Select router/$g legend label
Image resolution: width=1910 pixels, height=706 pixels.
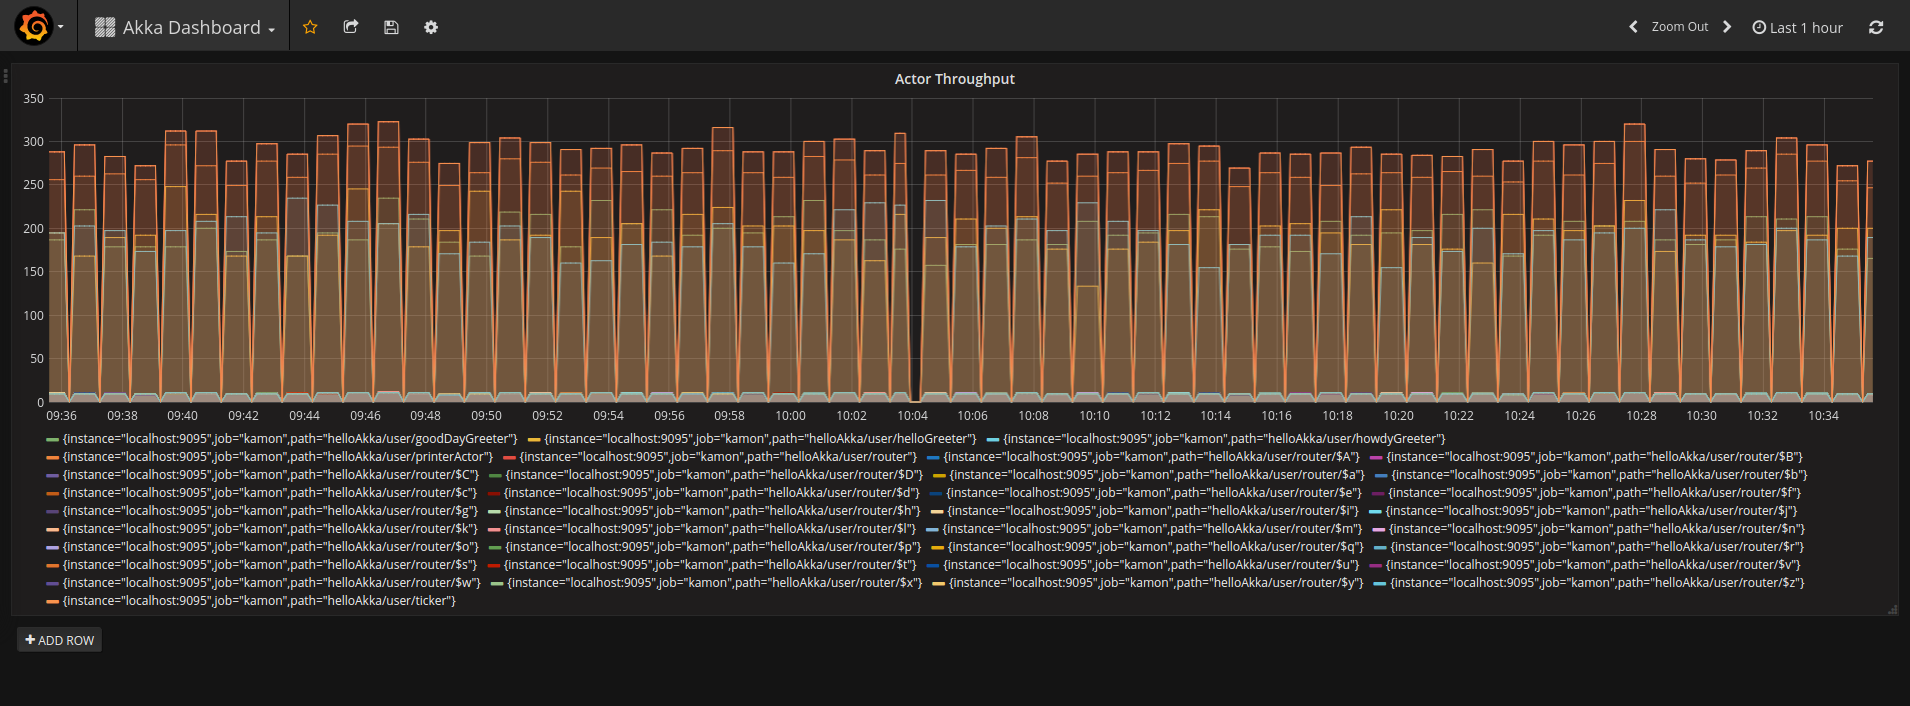tap(270, 511)
